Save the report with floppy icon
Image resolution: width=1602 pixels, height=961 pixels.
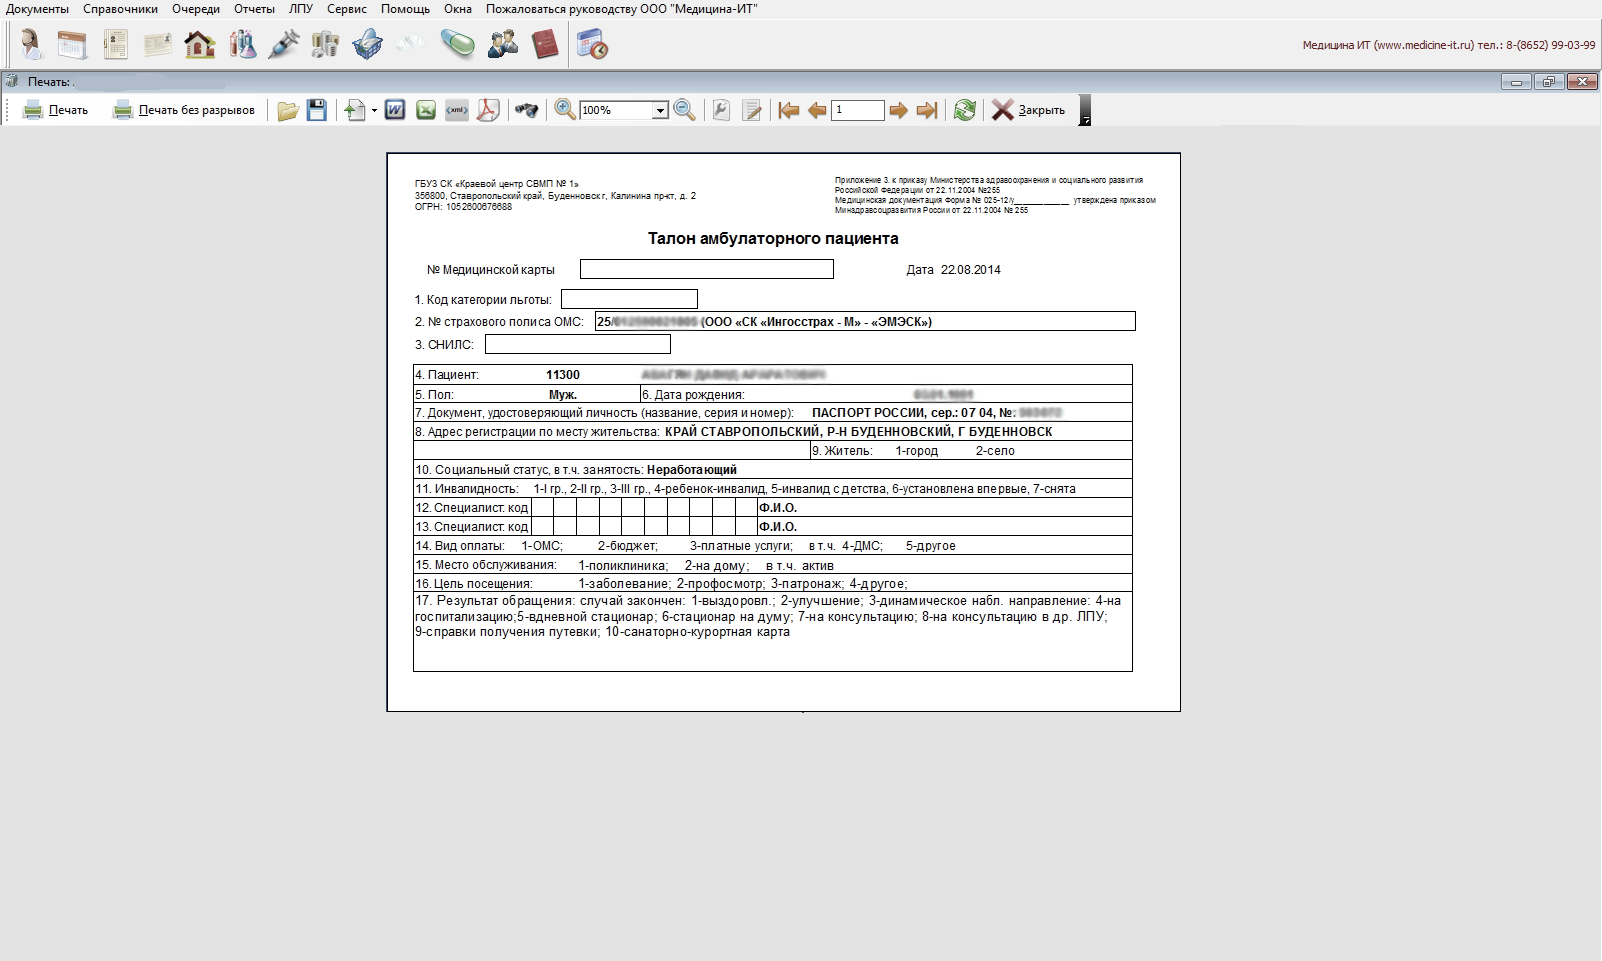pos(317,110)
